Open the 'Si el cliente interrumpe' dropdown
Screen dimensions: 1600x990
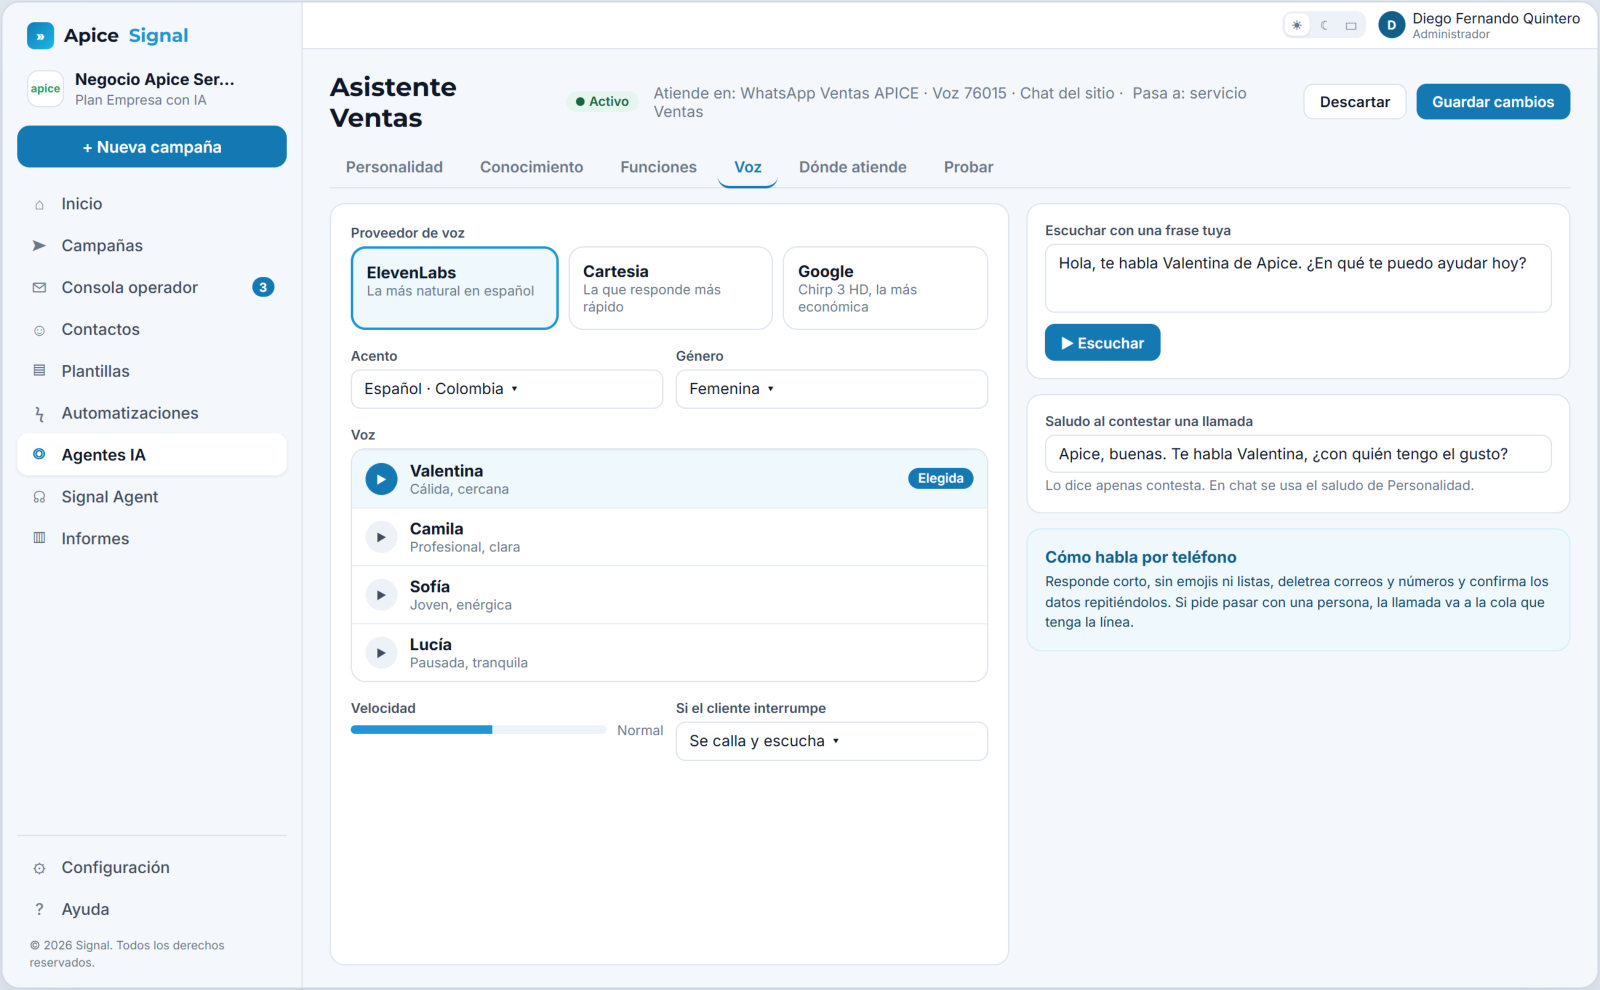point(832,741)
